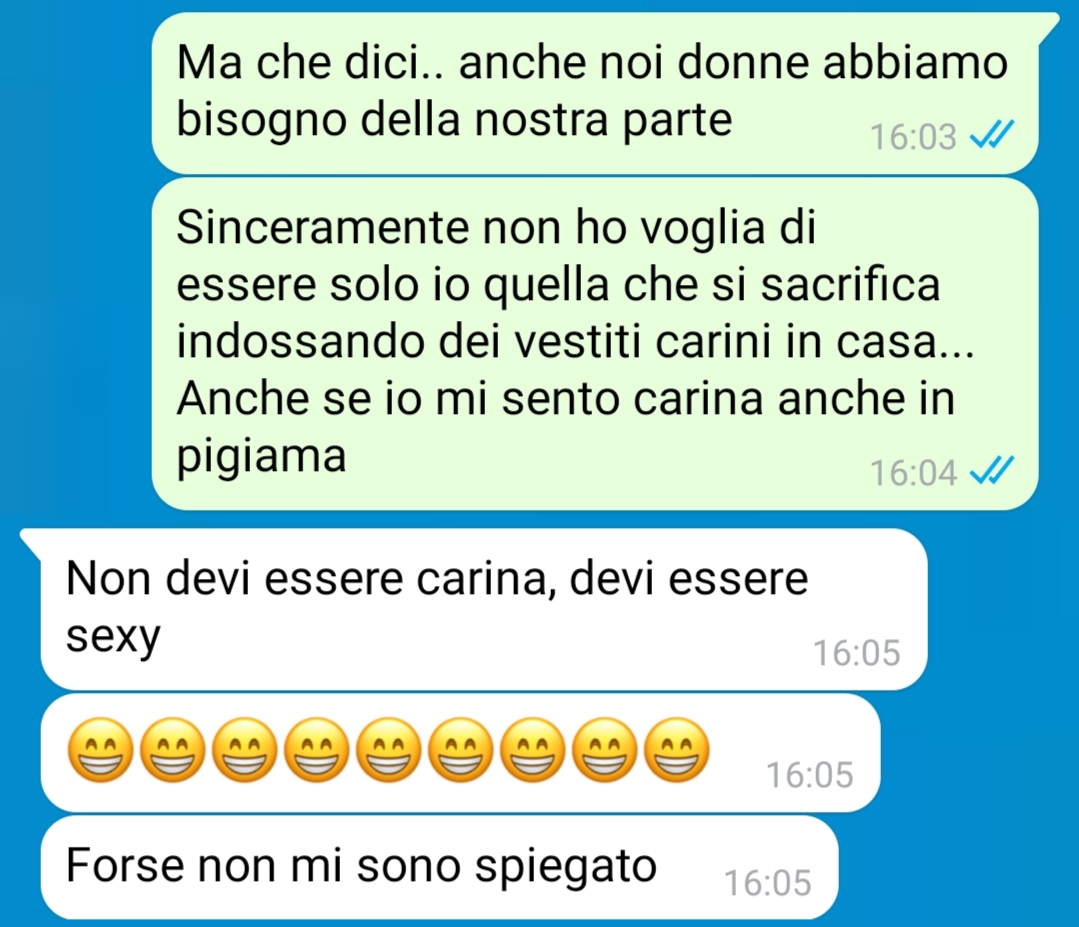The width and height of the screenshot is (1079, 927).
Task: Click the last grinning emoji in the row
Action: coord(676,749)
